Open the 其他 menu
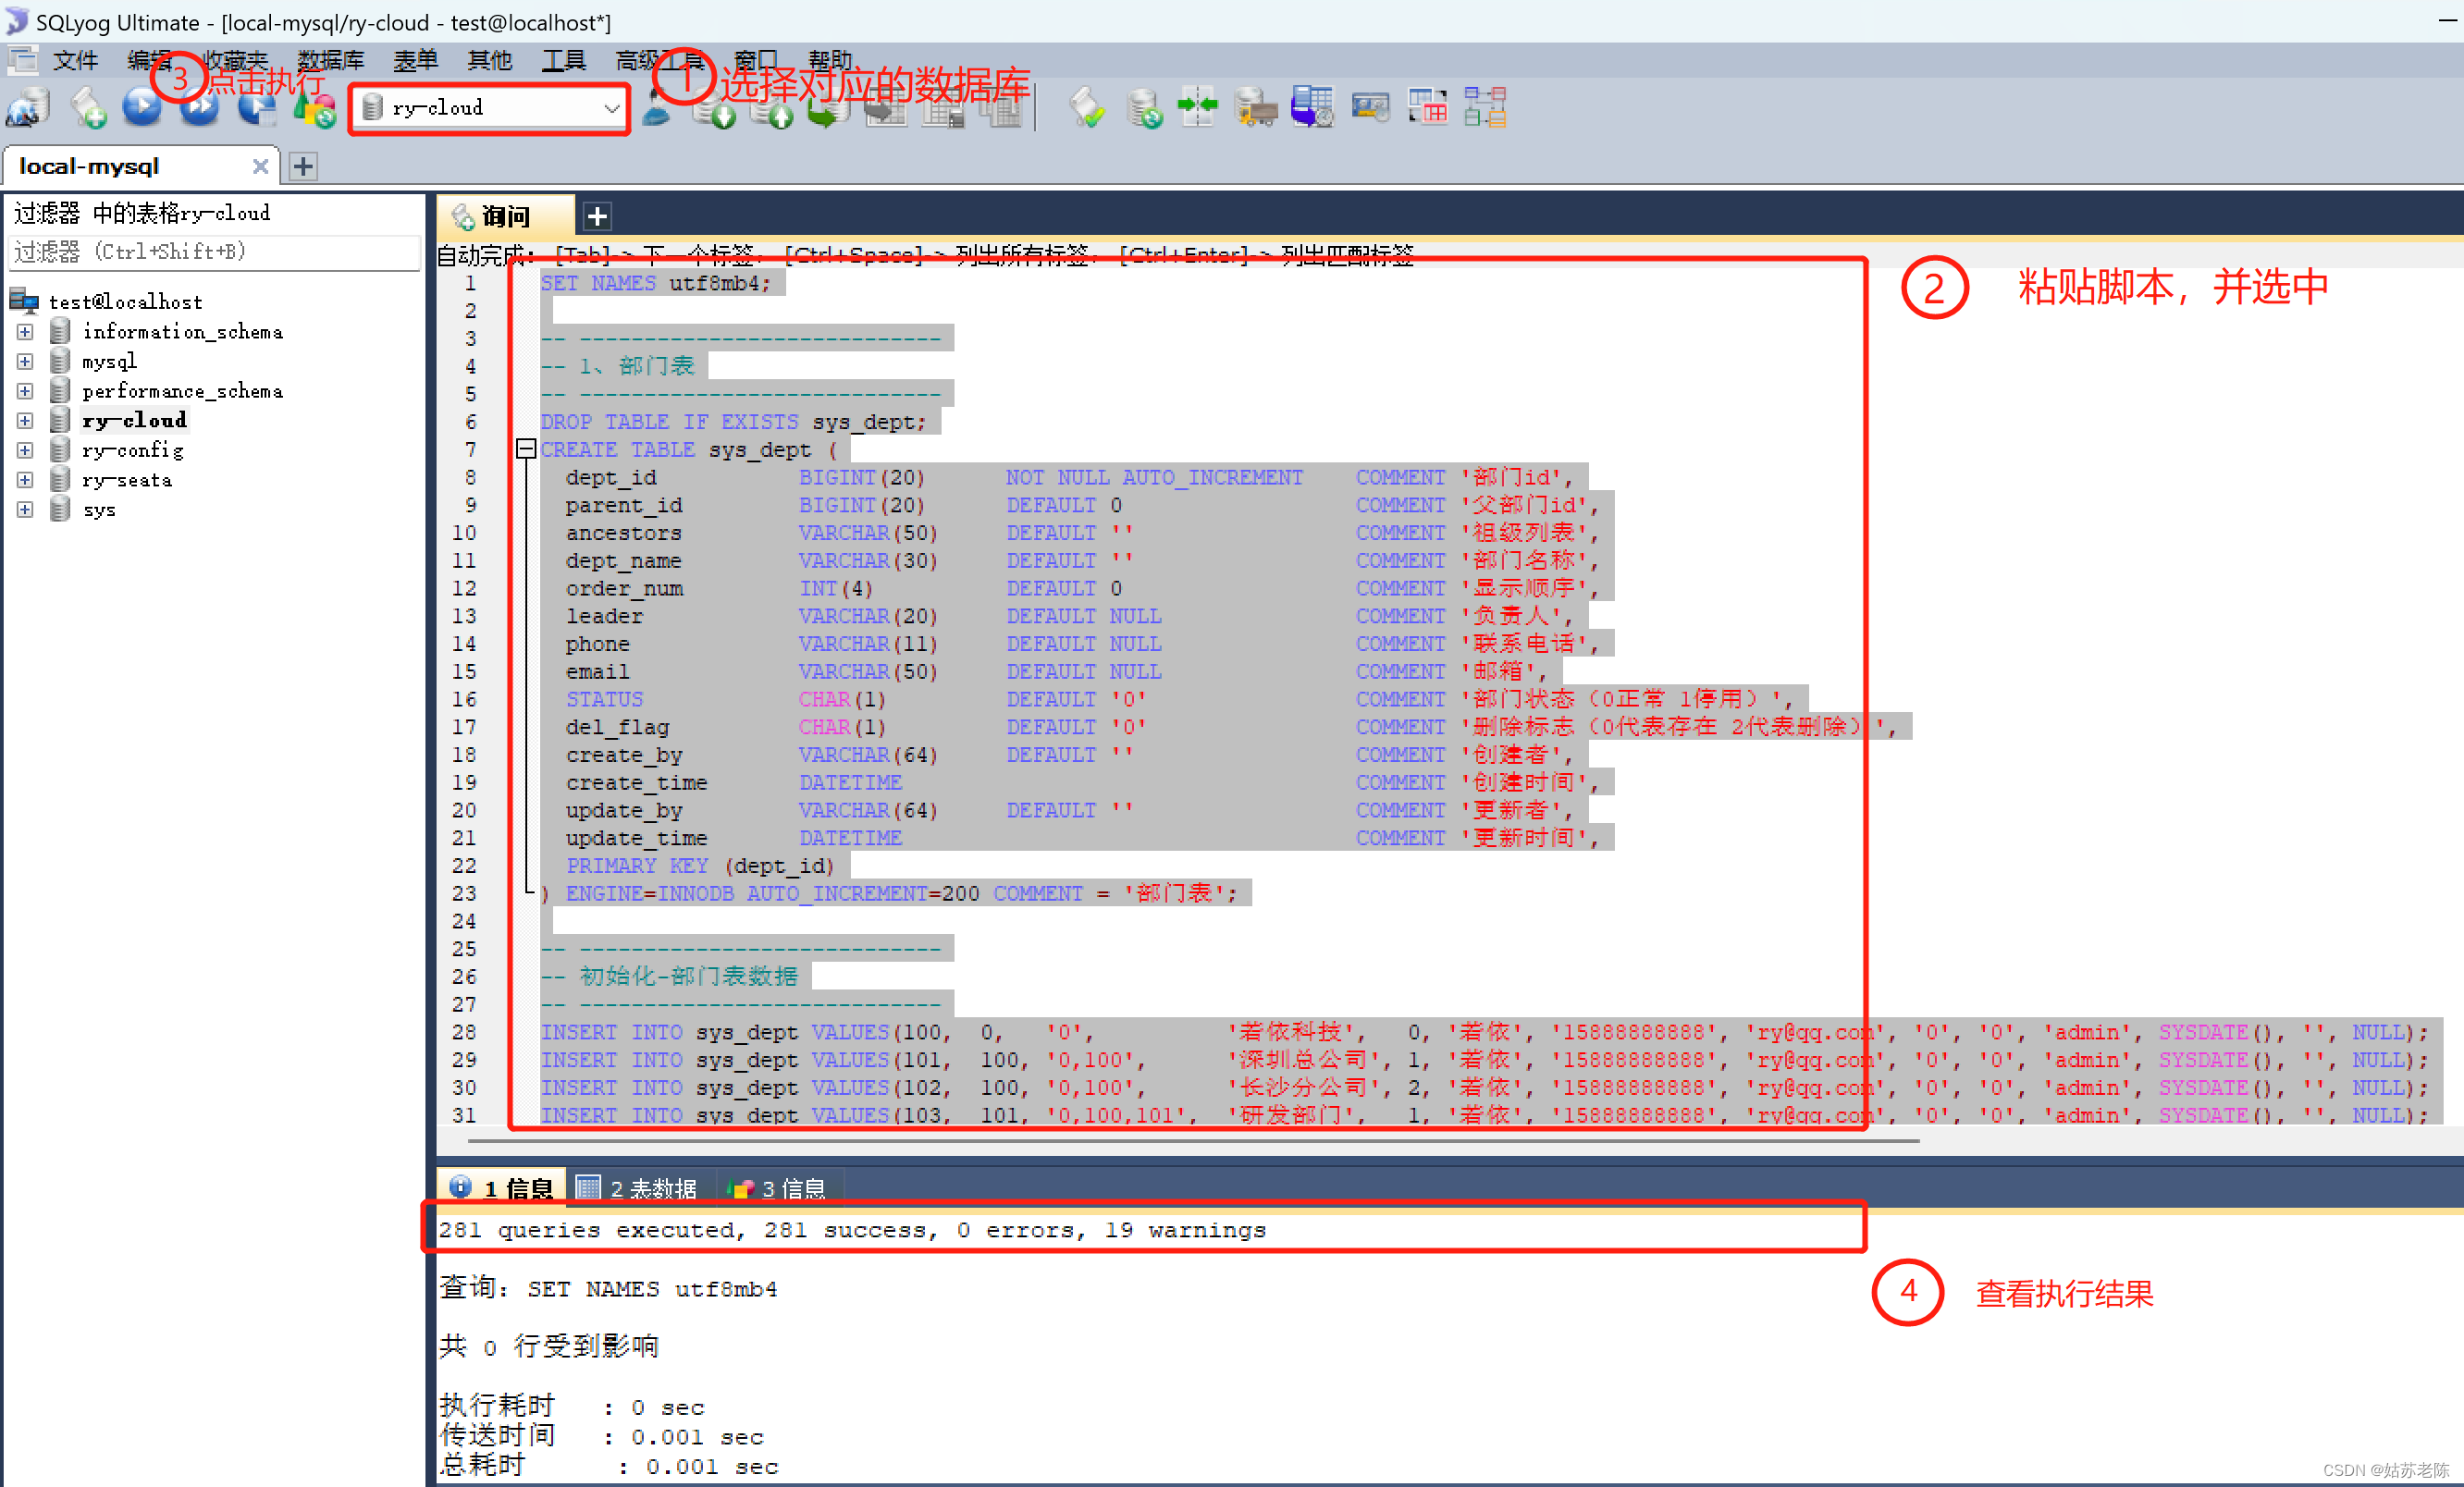 [489, 60]
